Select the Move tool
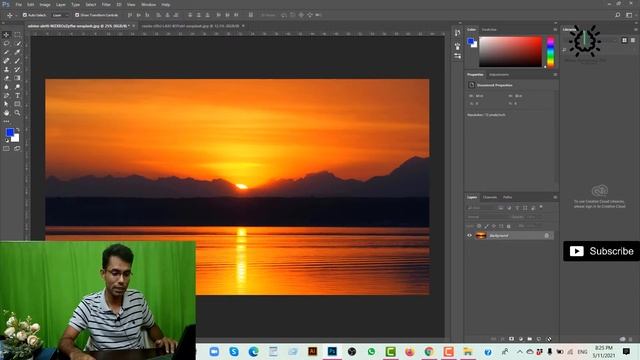Screen dimensions: 640x360 (6, 35)
